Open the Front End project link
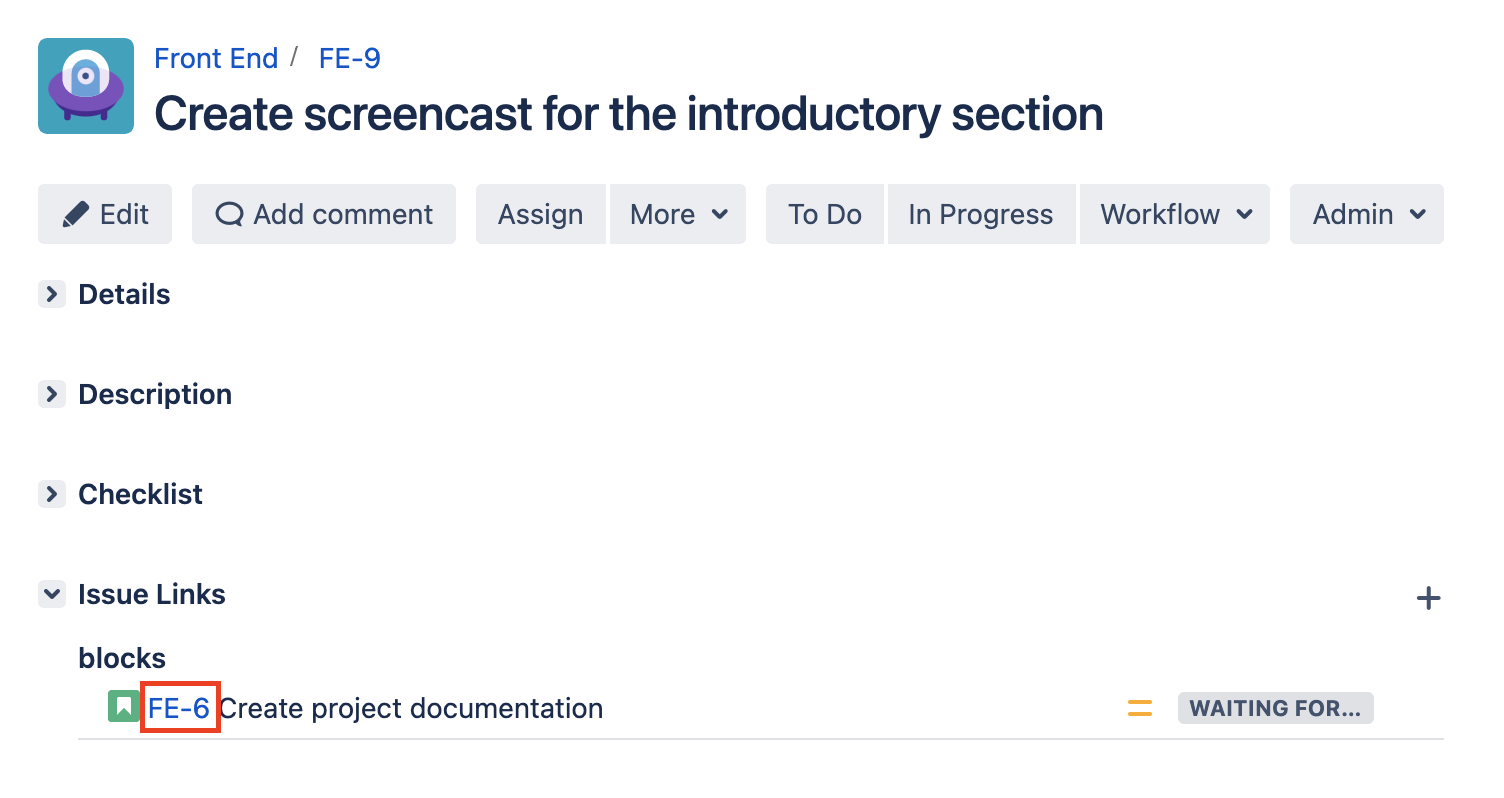 (216, 58)
